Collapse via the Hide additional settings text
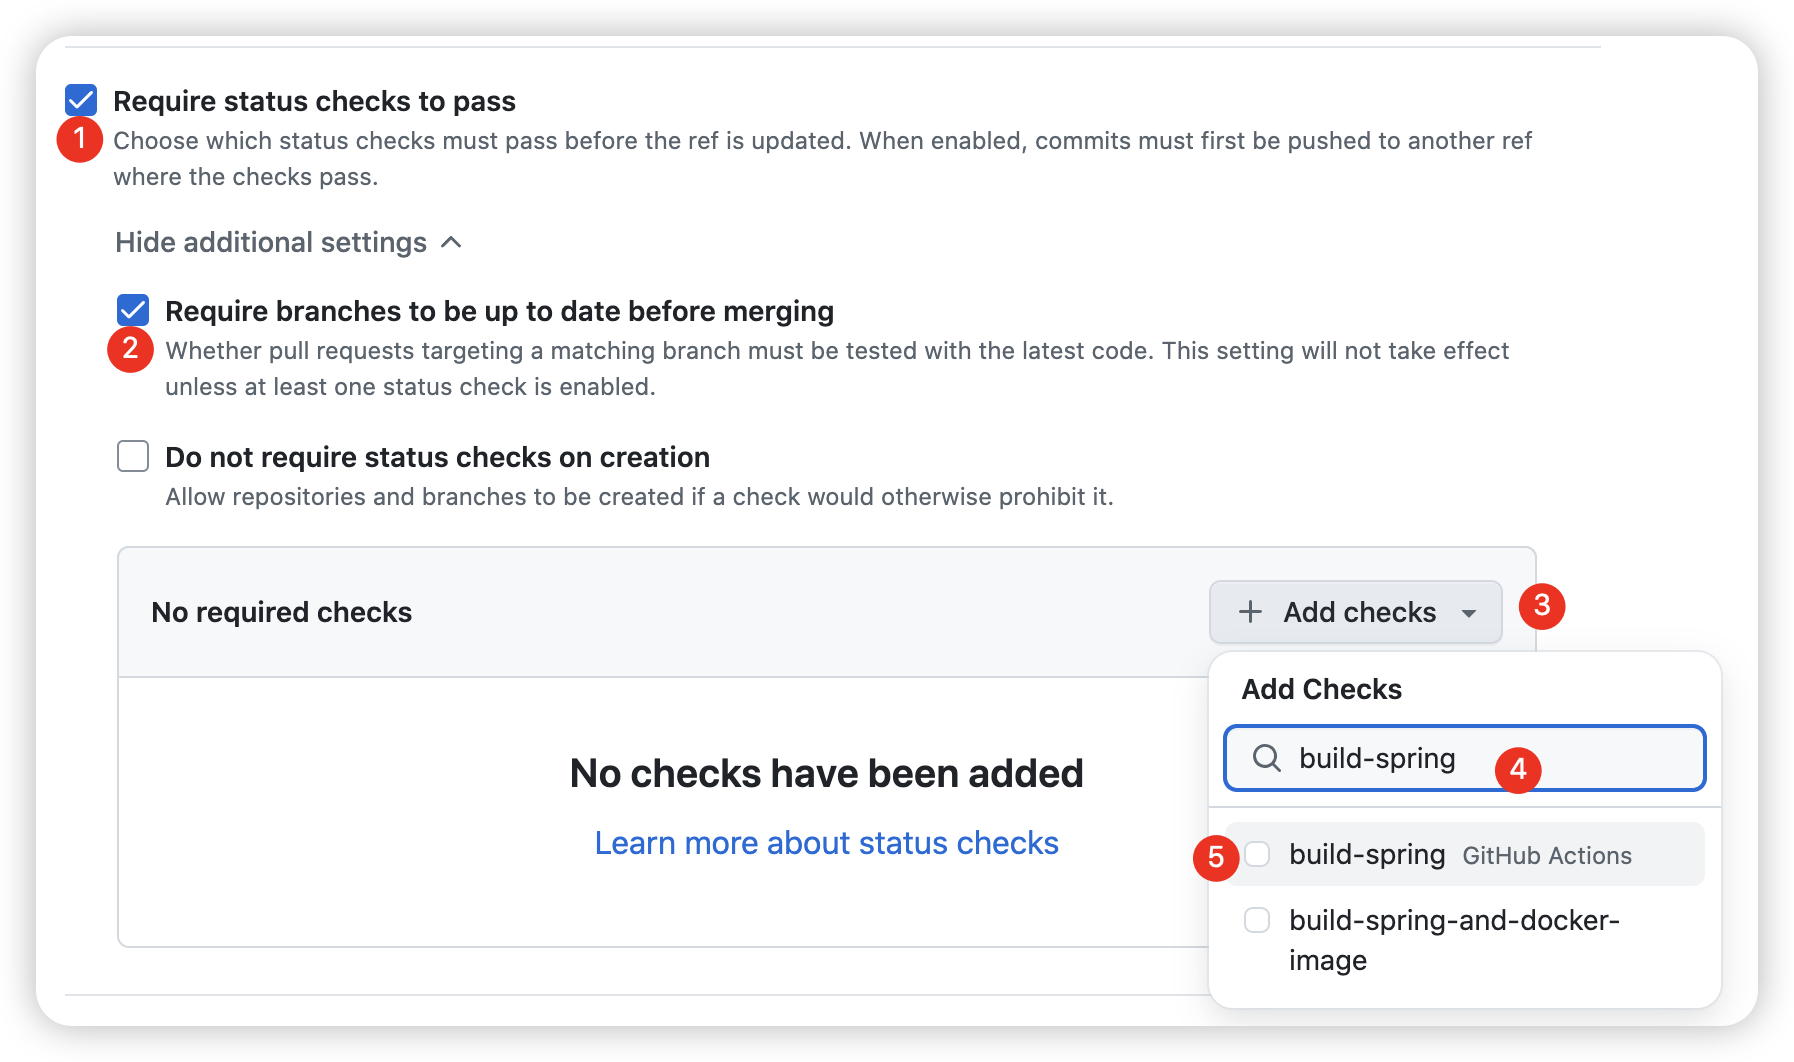Image resolution: width=1794 pixels, height=1062 pixels. [271, 242]
